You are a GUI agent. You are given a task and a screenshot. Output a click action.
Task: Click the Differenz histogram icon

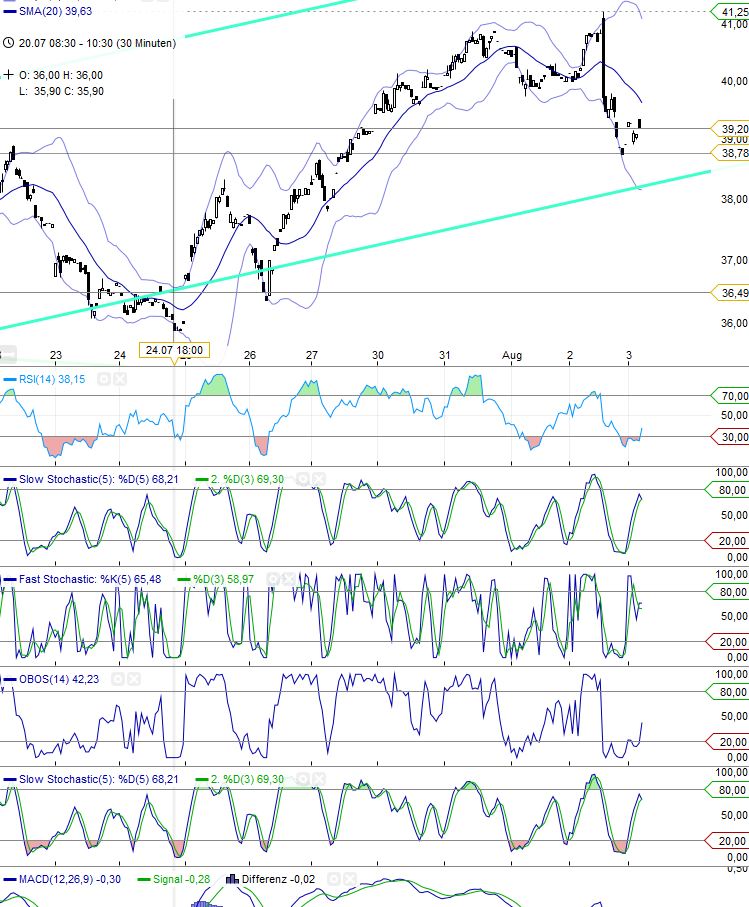233,879
